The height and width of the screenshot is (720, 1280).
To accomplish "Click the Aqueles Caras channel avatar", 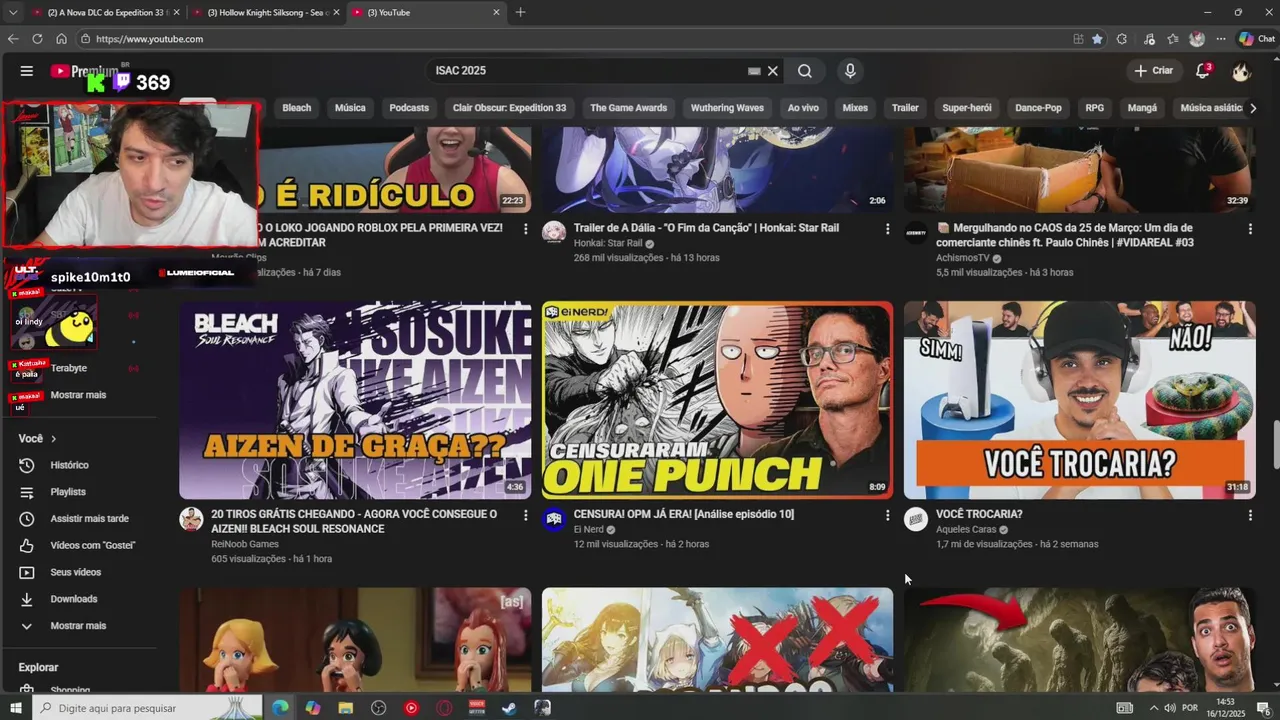I will [916, 519].
